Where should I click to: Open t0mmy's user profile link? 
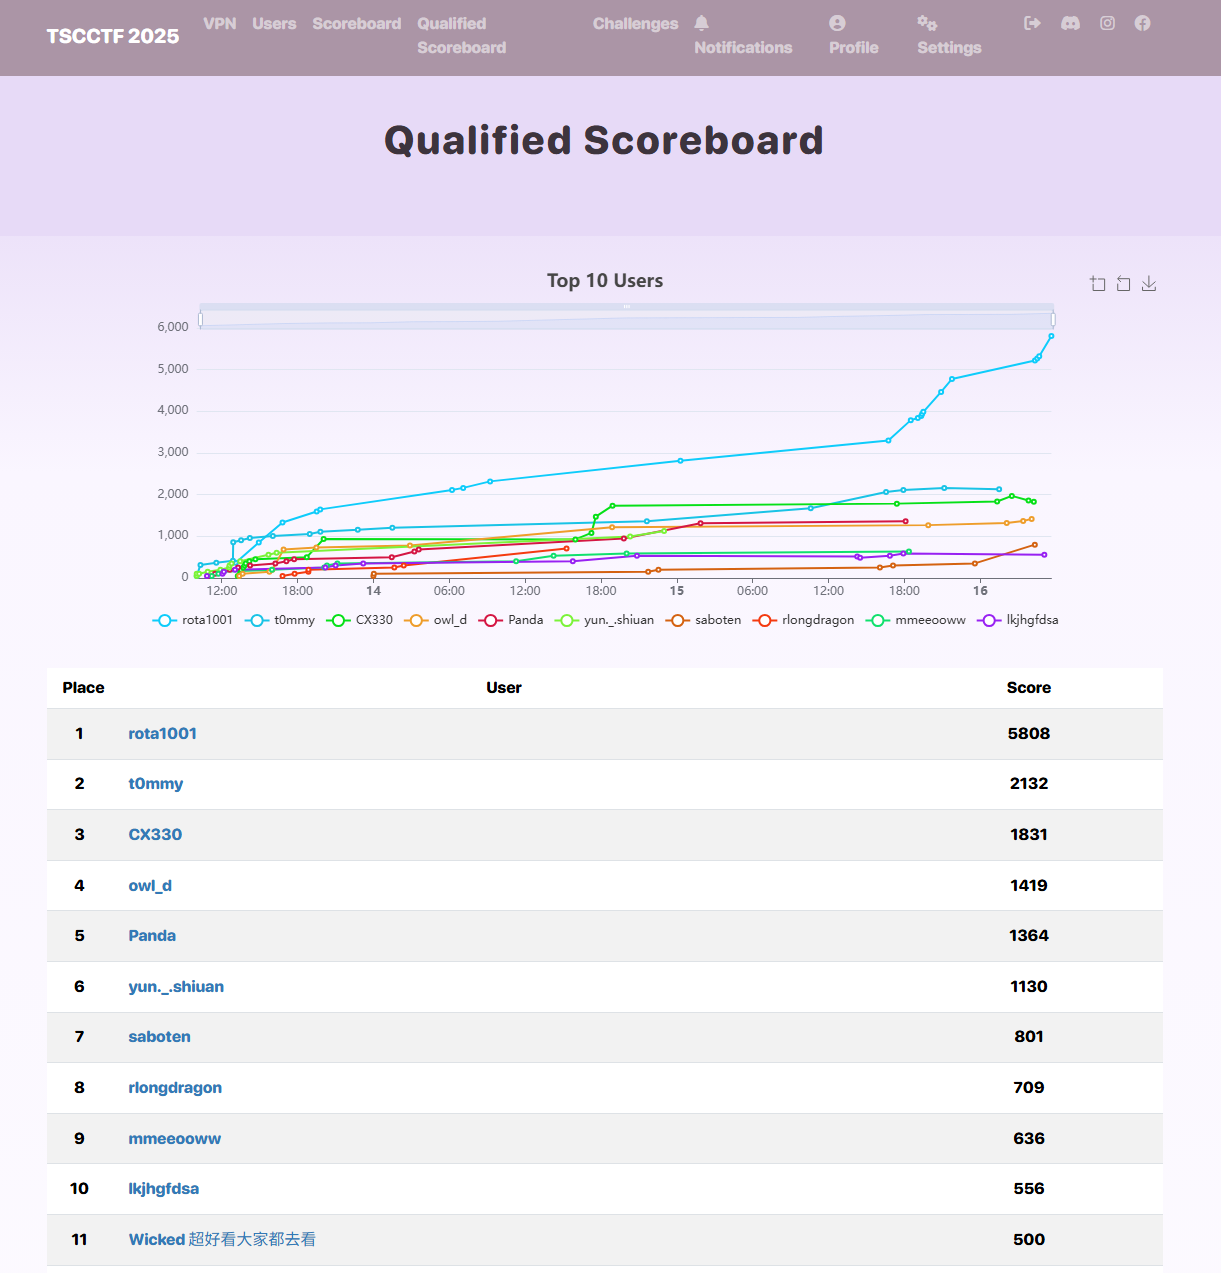click(x=155, y=783)
